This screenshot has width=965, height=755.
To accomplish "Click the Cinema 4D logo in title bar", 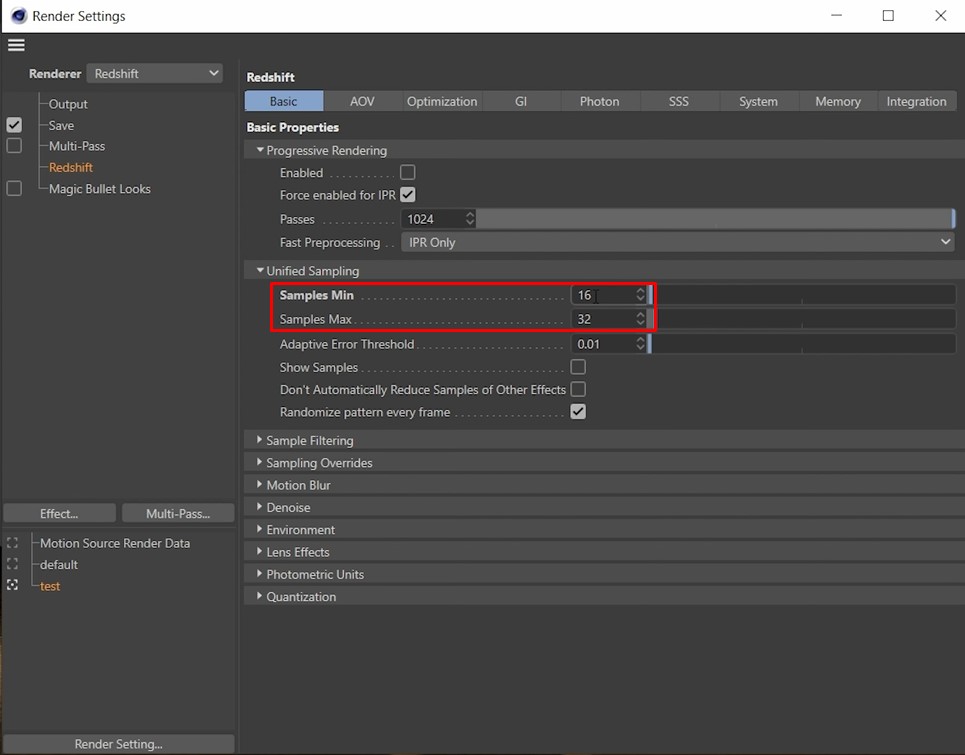I will (18, 16).
